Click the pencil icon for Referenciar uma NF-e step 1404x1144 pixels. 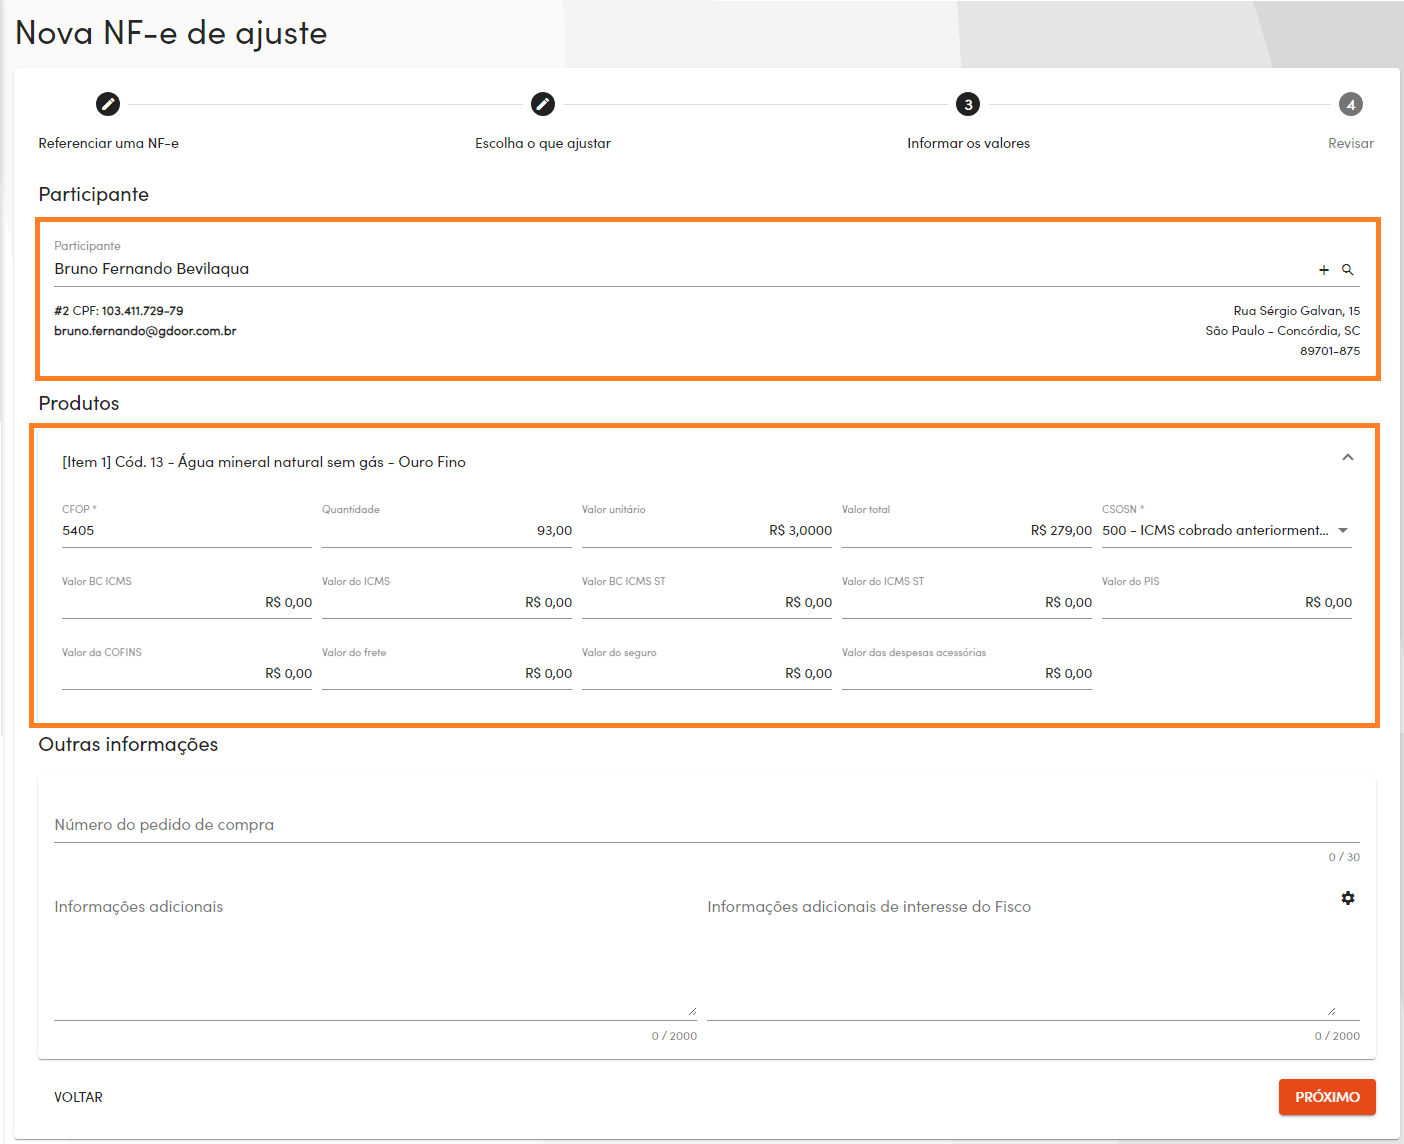[x=108, y=104]
